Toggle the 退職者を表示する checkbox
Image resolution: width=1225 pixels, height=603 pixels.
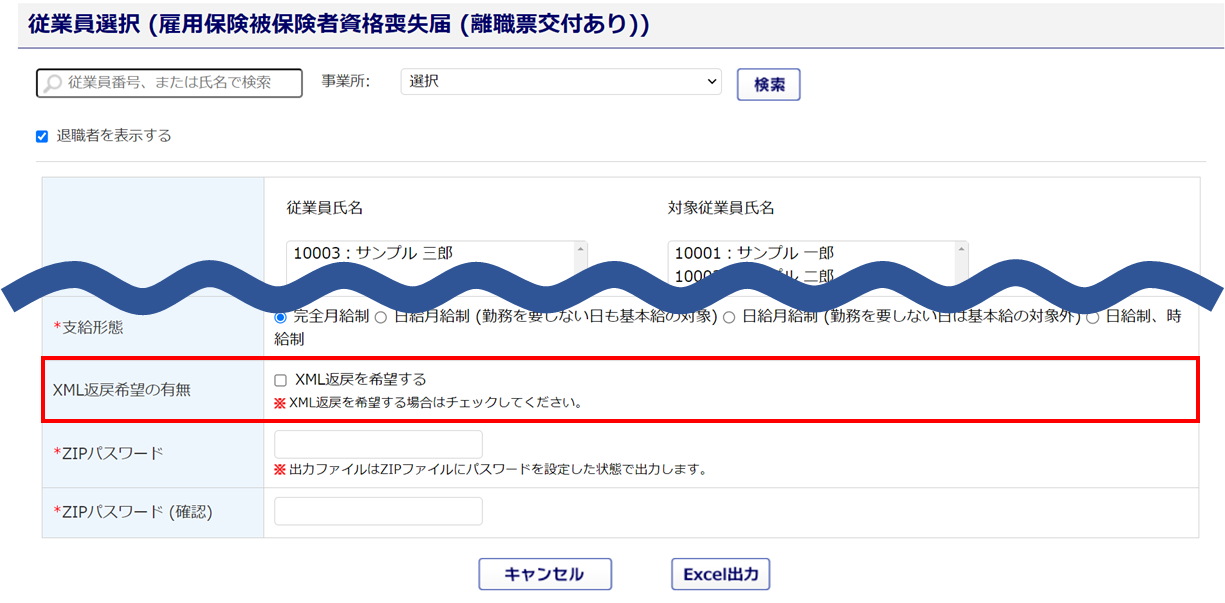[x=42, y=136]
